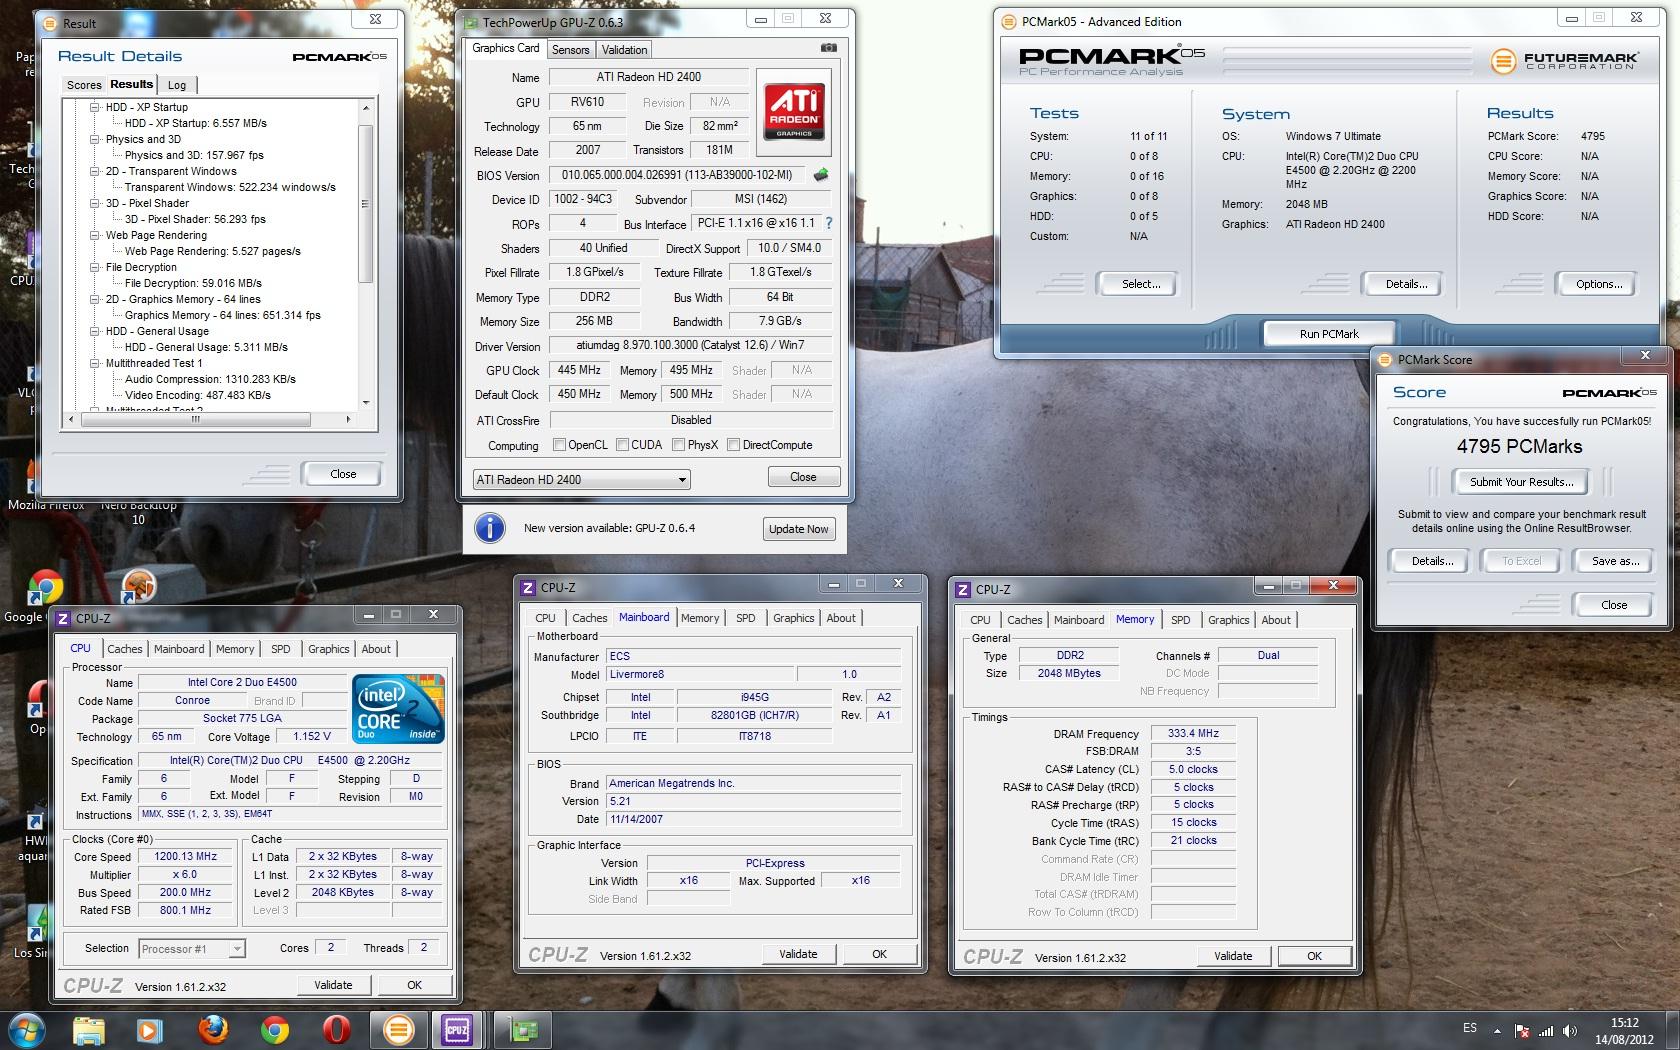Click Details button in PCMark Score window
The height and width of the screenshot is (1050, 1680).
tap(1432, 561)
